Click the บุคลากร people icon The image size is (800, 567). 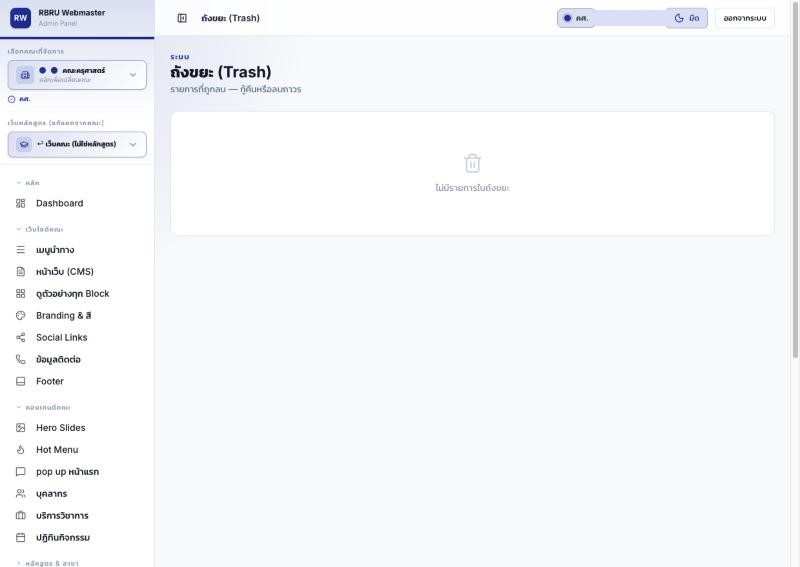20,494
